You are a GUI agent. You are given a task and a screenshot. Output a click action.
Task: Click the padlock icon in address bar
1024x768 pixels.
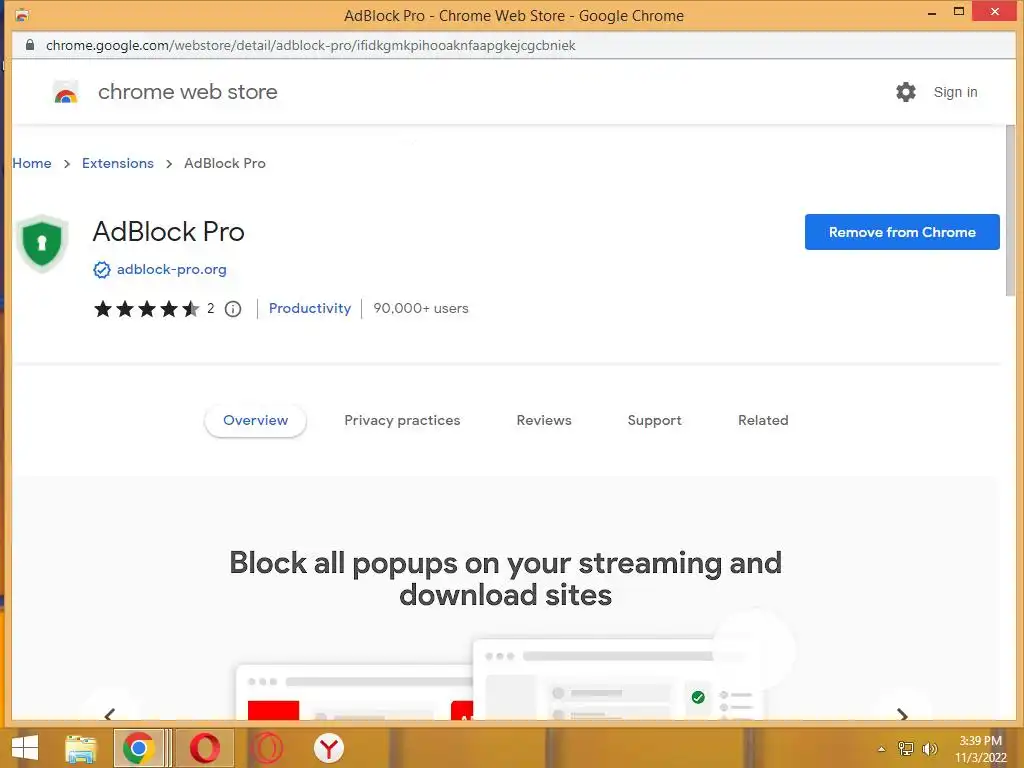coord(29,45)
